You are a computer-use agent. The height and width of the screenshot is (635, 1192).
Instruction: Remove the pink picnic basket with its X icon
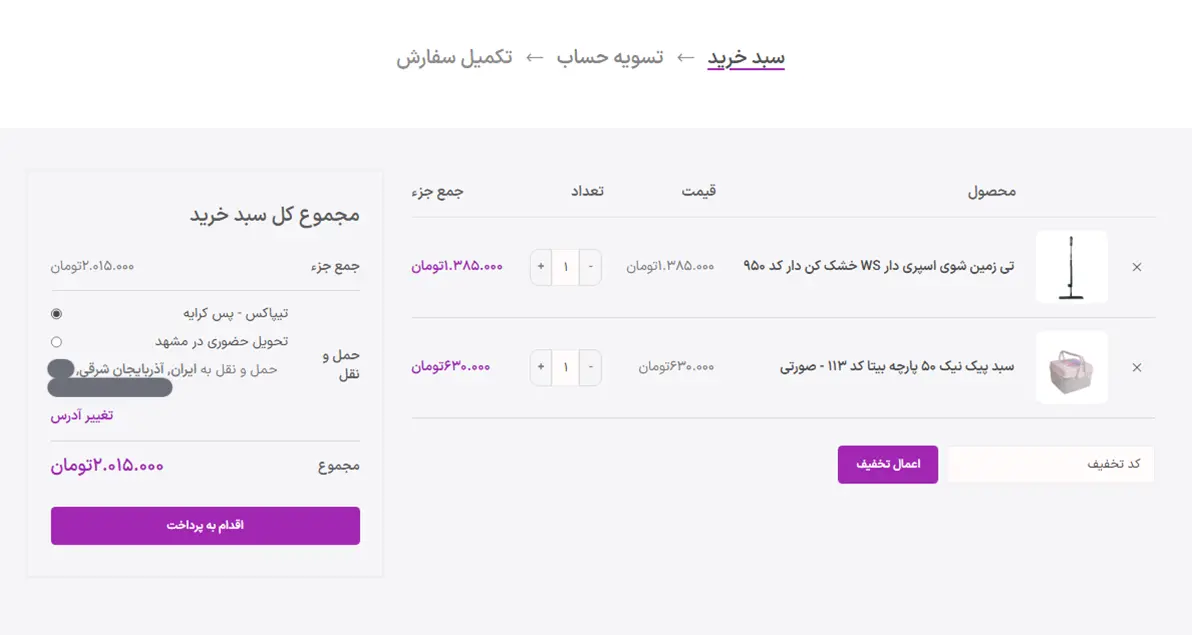pos(1136,367)
